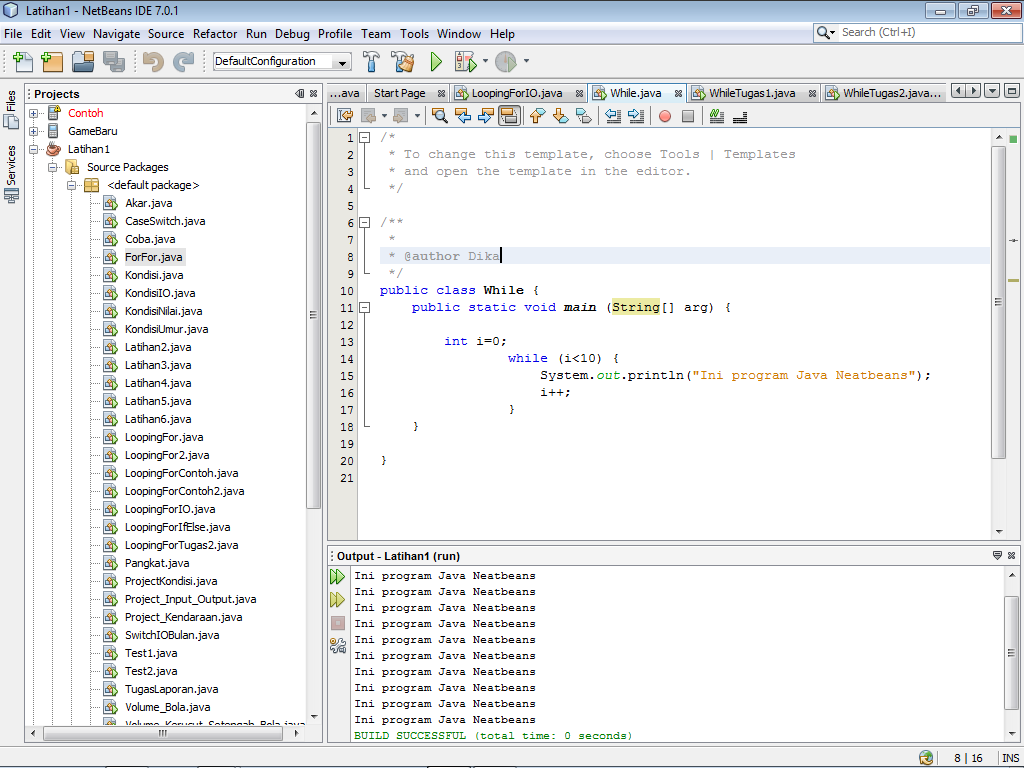Toggle Highlight Search in the editor toolbar
The width and height of the screenshot is (1024, 768).
pyautogui.click(x=507, y=116)
